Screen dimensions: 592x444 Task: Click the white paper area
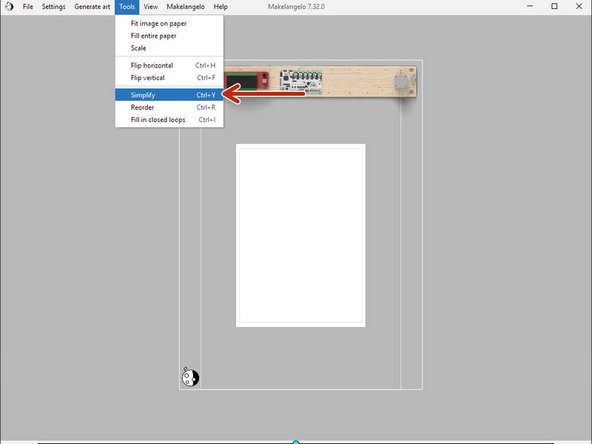[301, 235]
